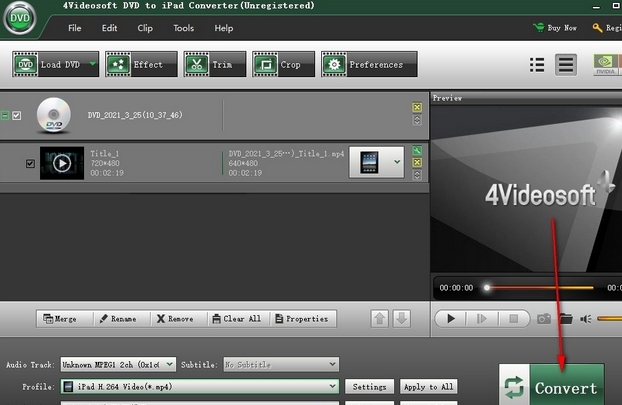Open Title_1 settings wrench icon

417,150
